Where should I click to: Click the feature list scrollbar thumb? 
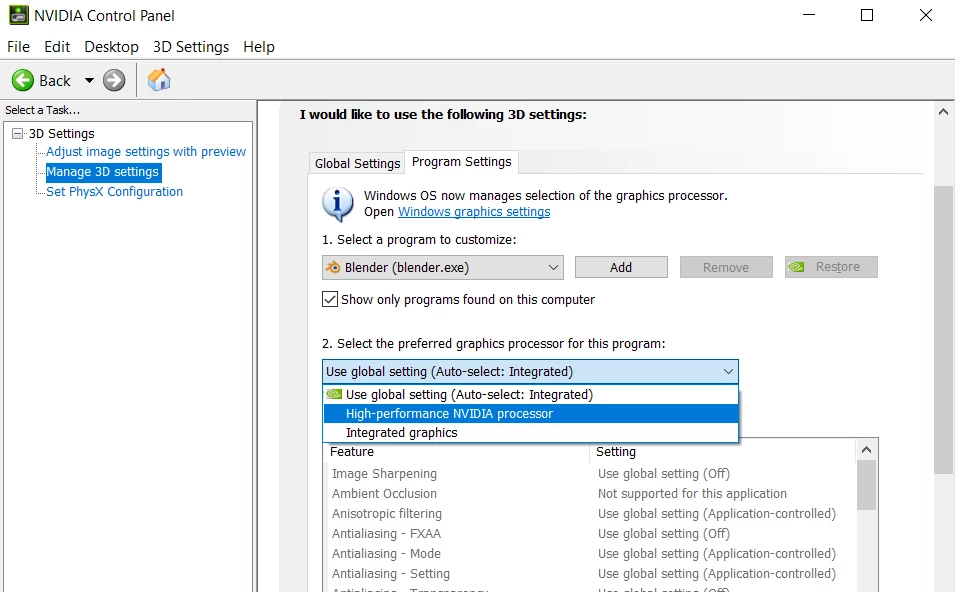866,485
